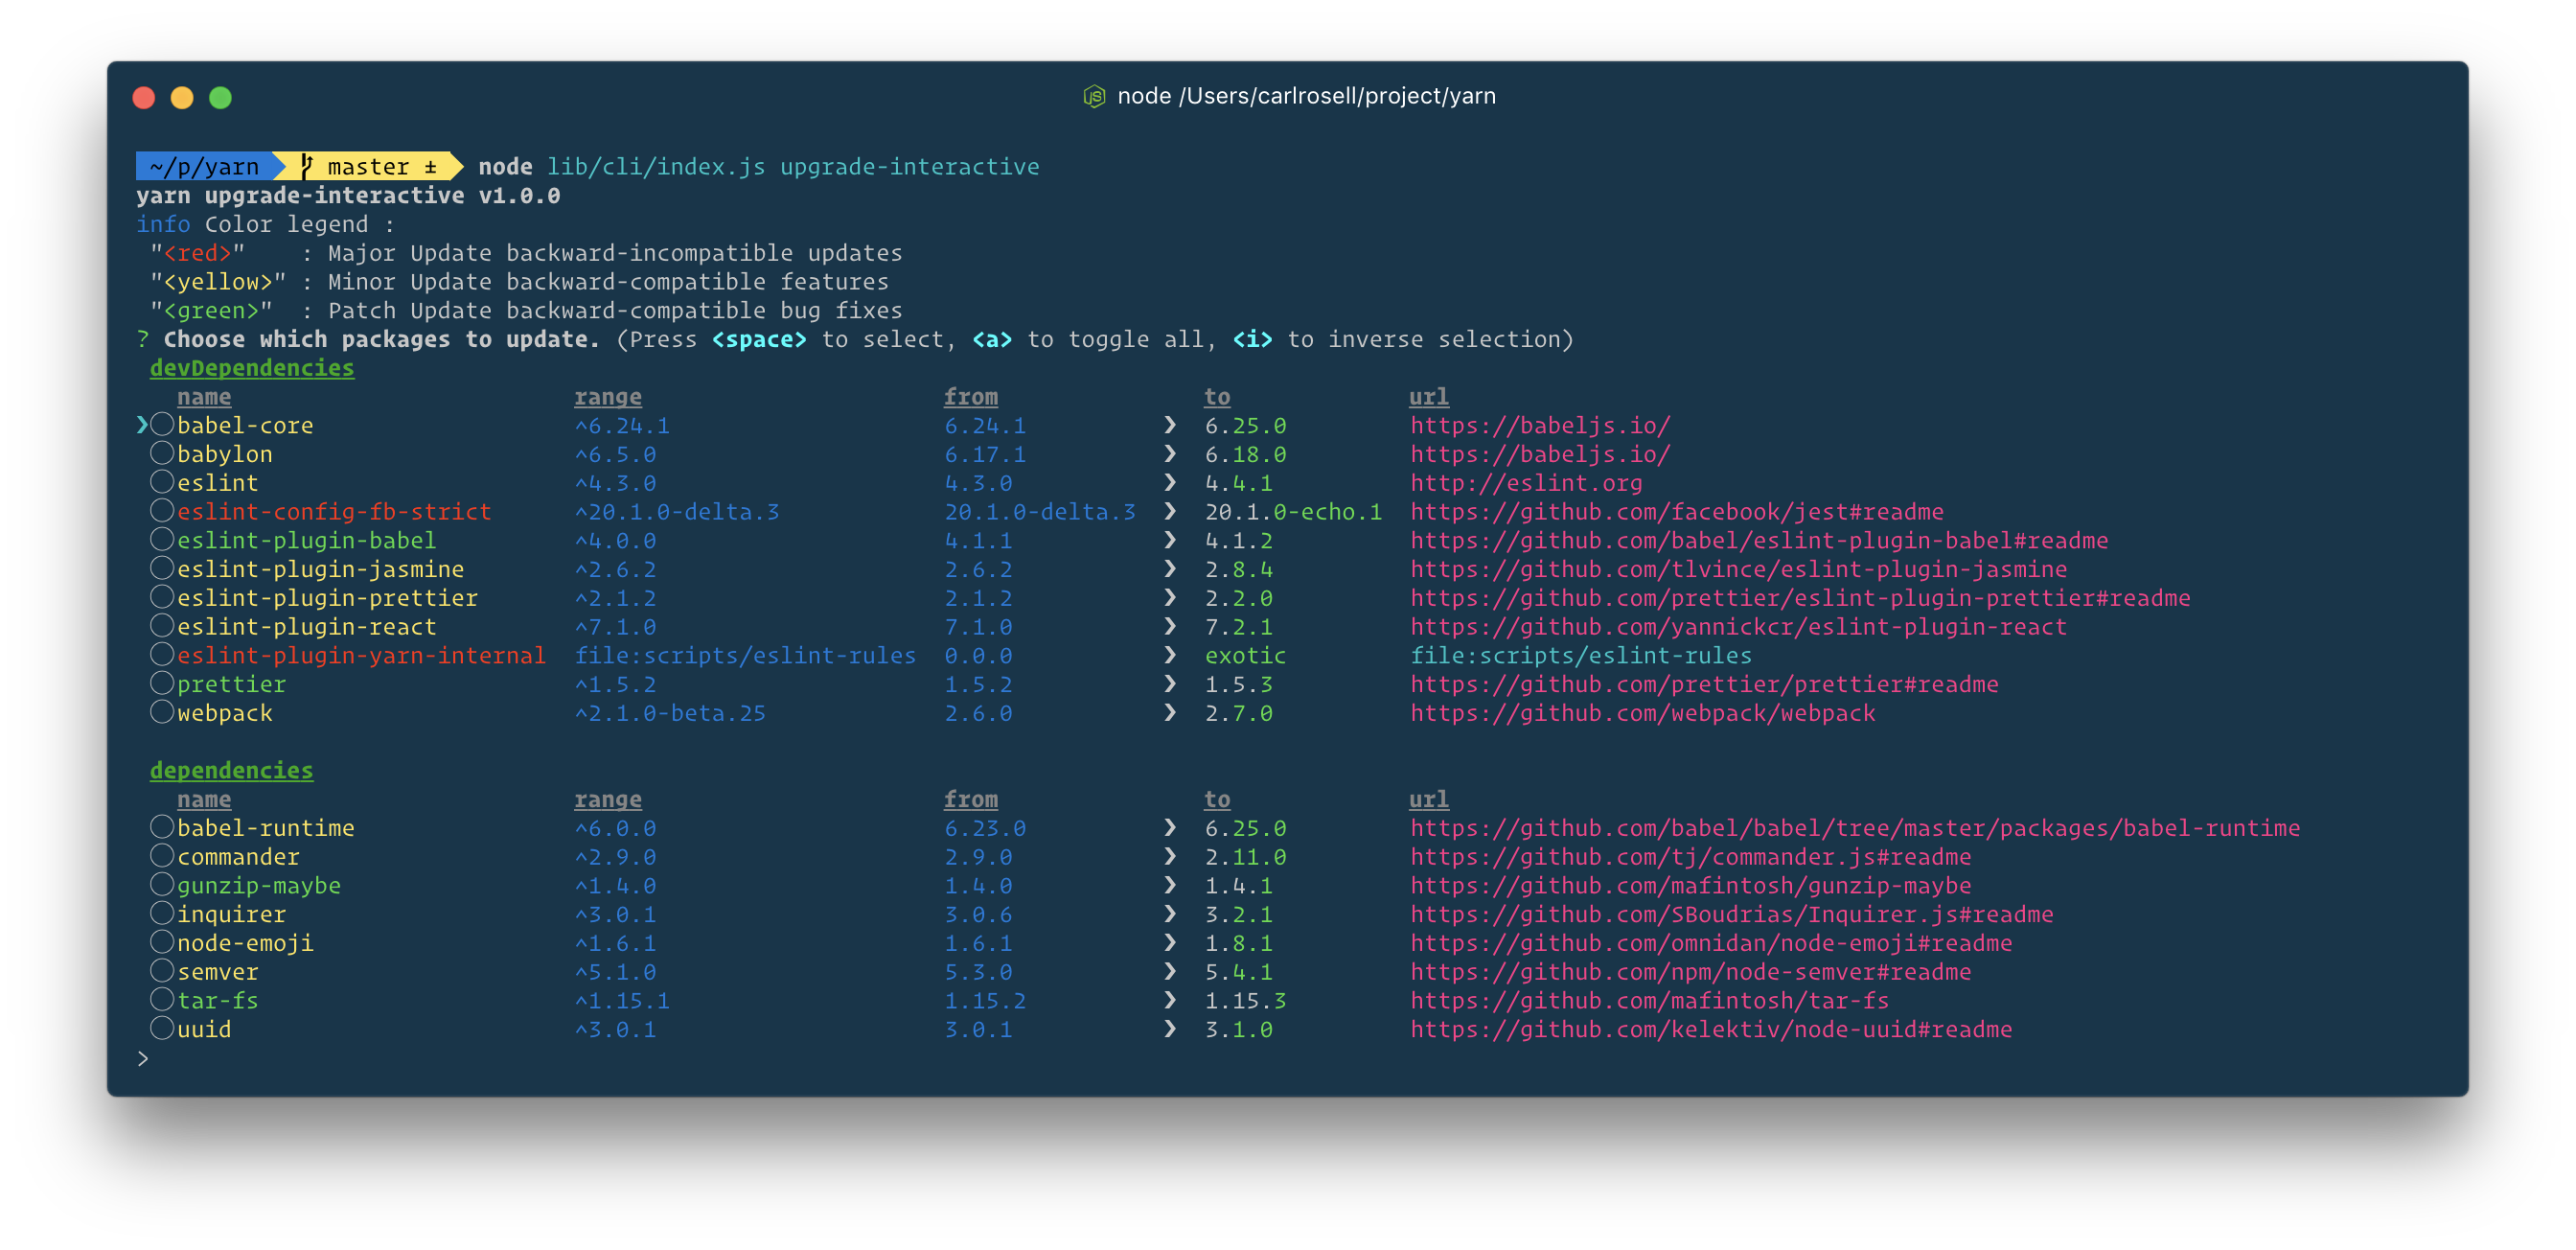Open the kelektiv/node-uuid#readme link
2576x1250 pixels.
(x=1711, y=1029)
